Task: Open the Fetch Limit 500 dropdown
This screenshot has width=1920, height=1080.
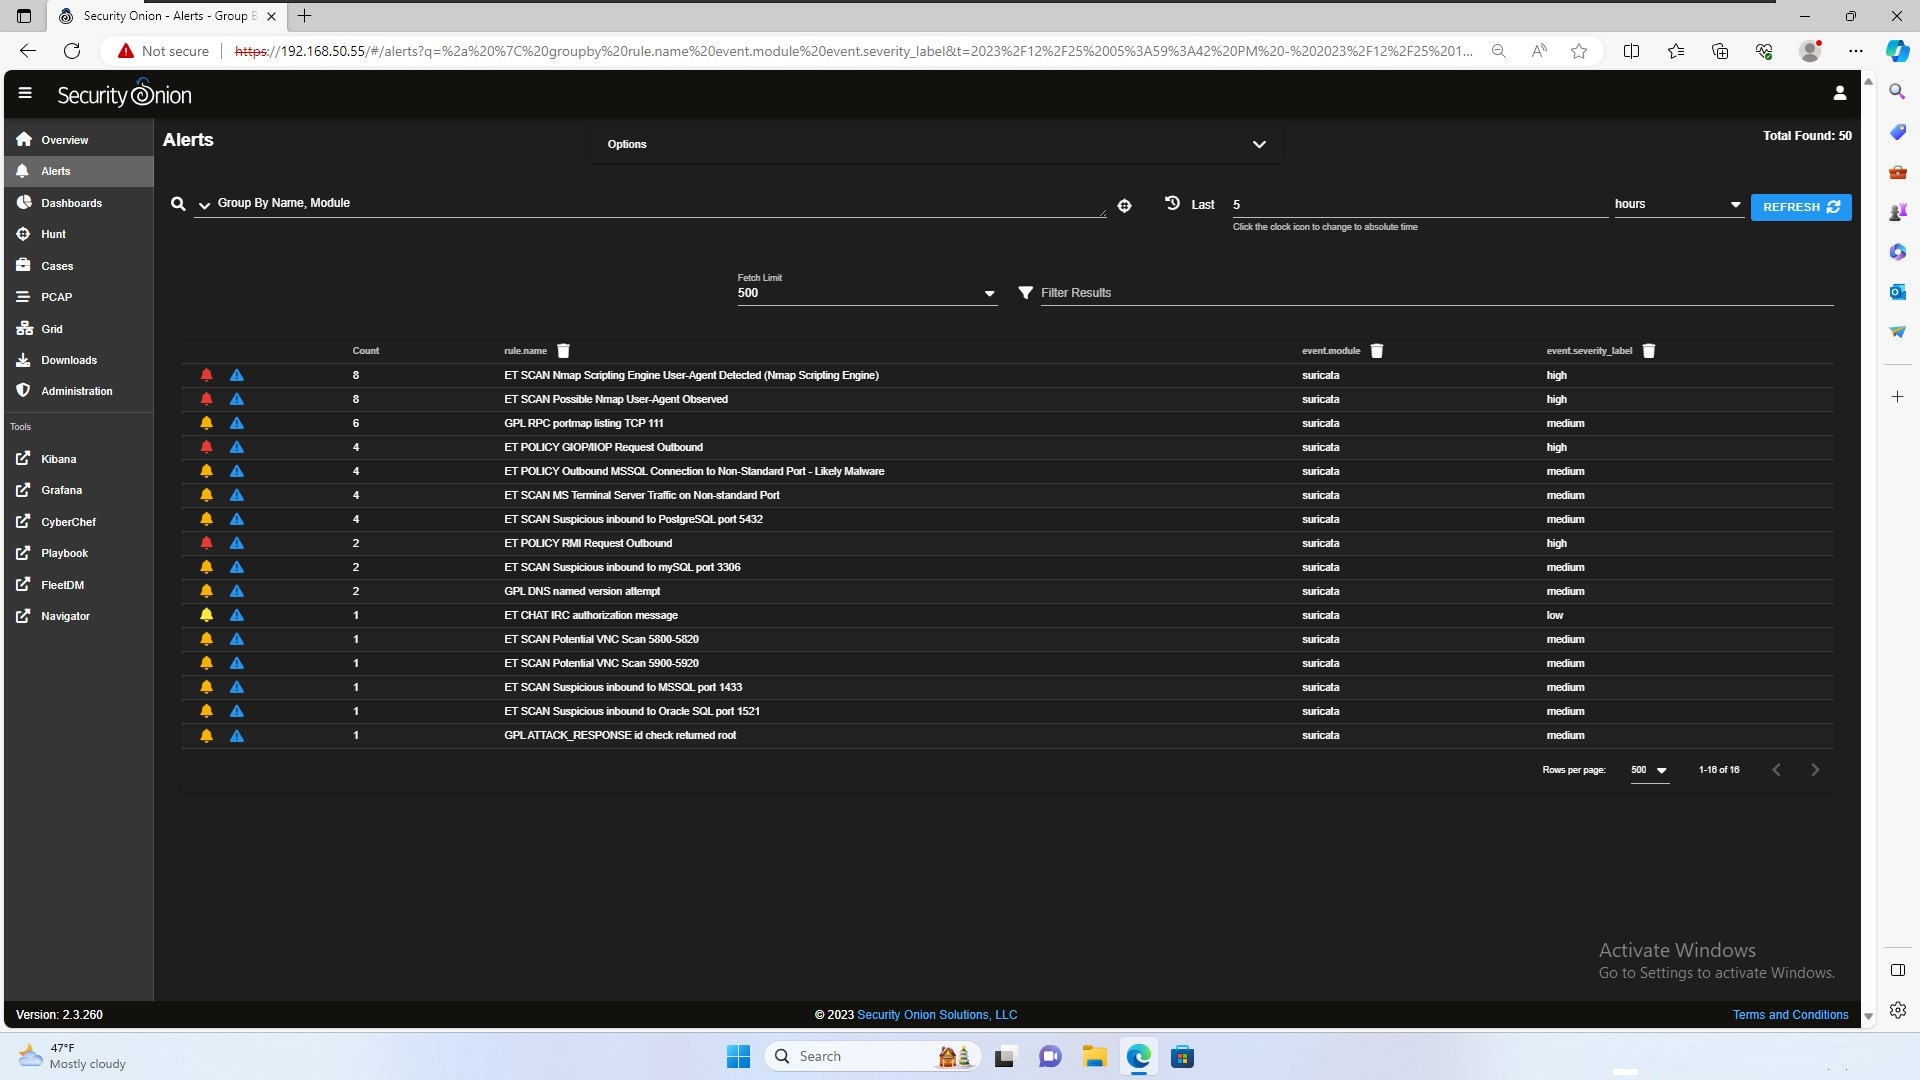Action: point(867,293)
